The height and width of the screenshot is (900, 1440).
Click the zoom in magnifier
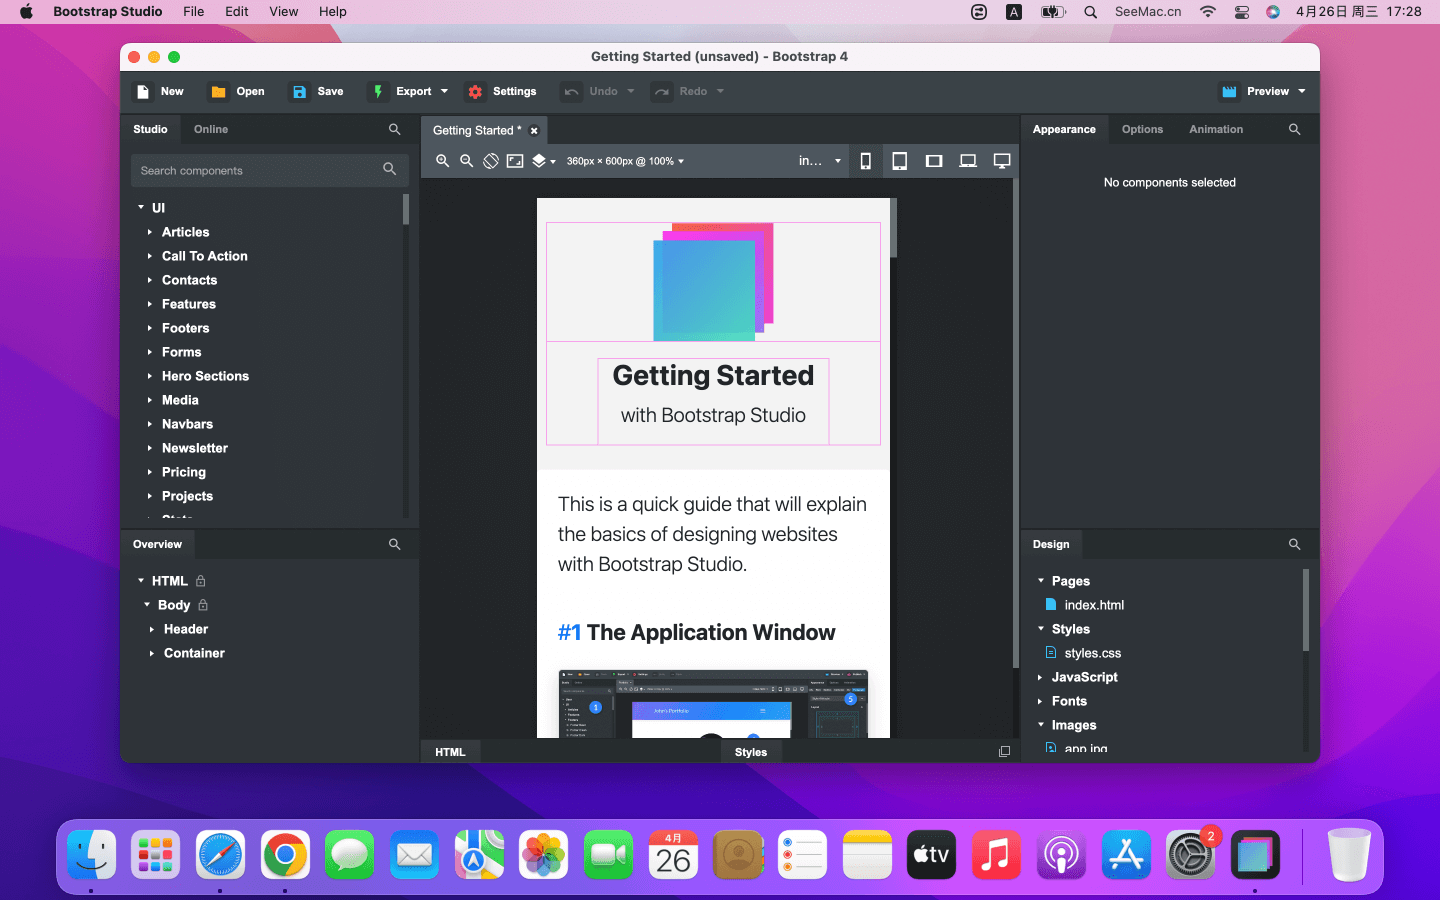(442, 161)
